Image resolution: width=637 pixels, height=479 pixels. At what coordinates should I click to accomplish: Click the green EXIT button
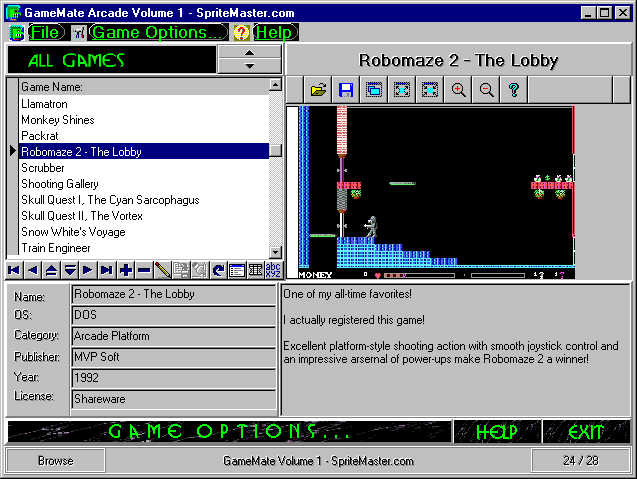[586, 431]
